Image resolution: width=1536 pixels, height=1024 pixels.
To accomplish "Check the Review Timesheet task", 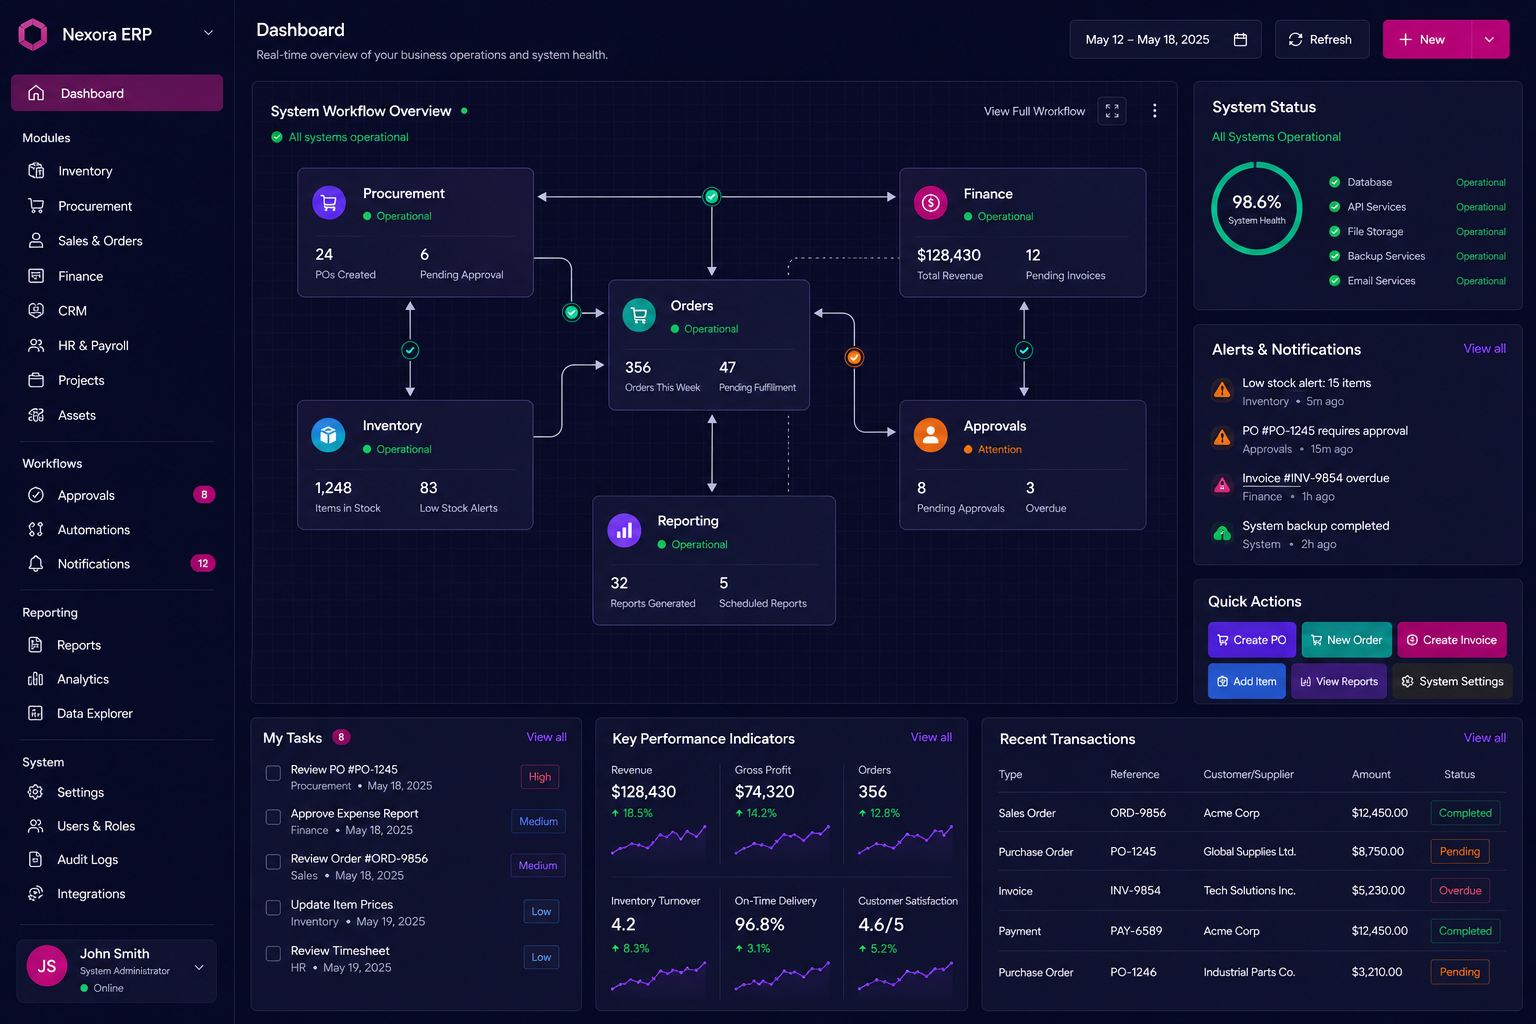I will coord(273,954).
